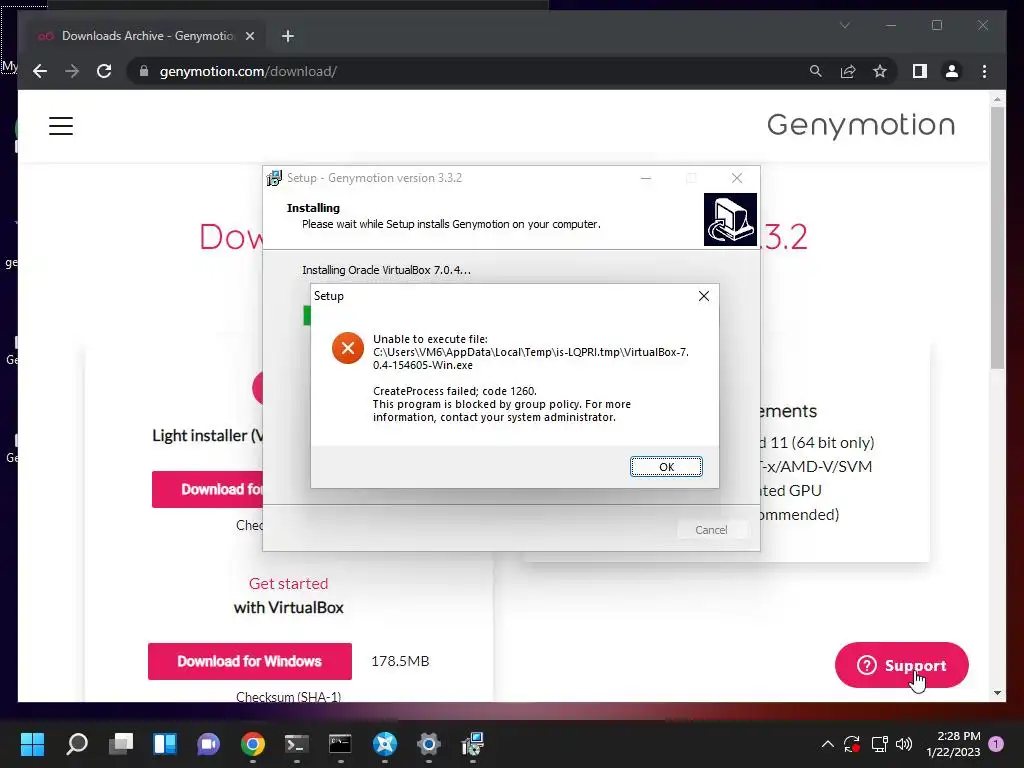1024x768 pixels.
Task: Close the Downloads Archive tab
Action: 249,36
